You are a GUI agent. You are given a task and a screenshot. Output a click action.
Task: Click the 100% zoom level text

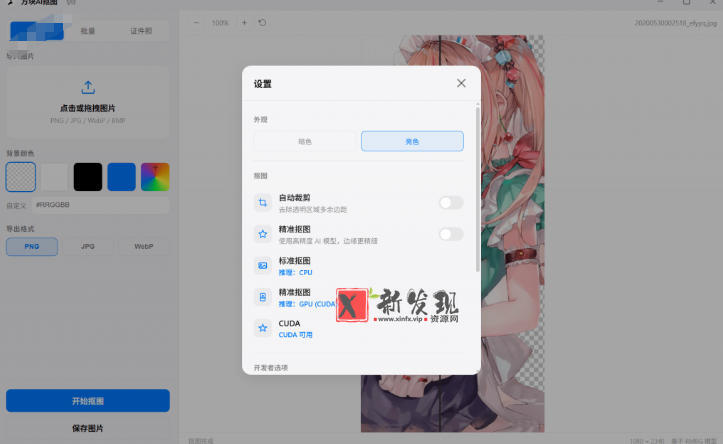pos(220,23)
